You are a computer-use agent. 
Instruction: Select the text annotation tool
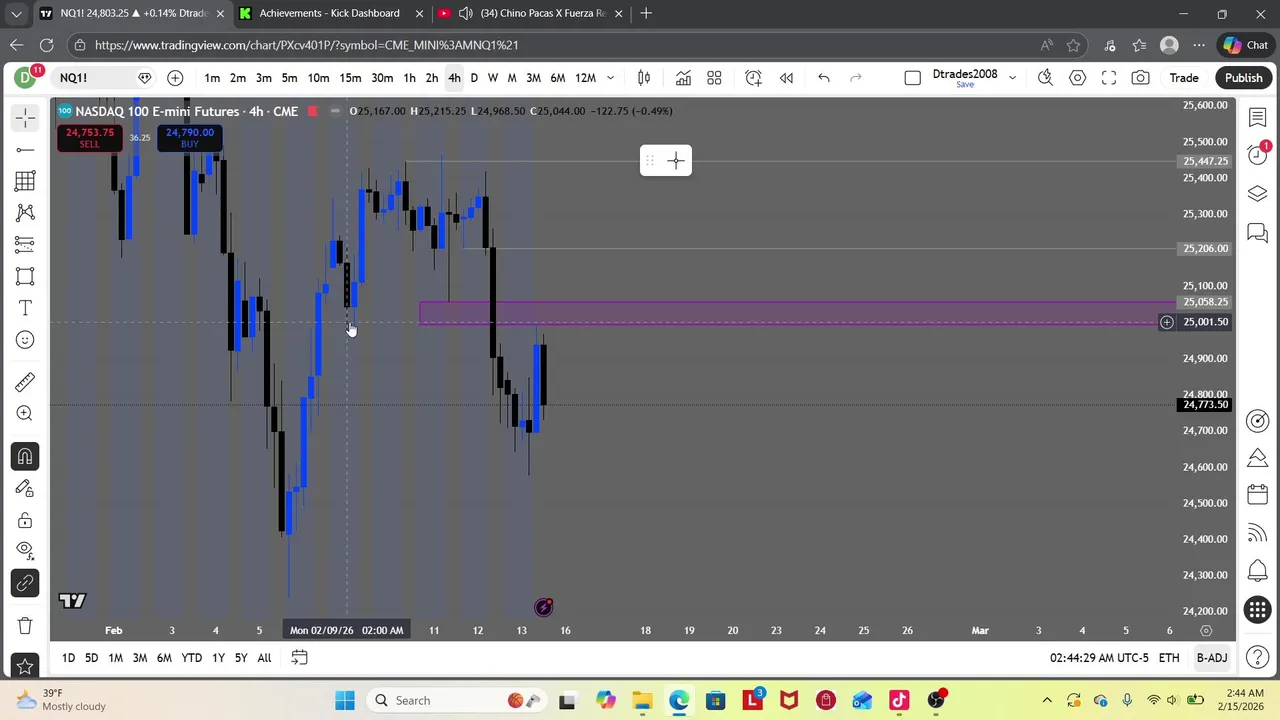tap(25, 308)
